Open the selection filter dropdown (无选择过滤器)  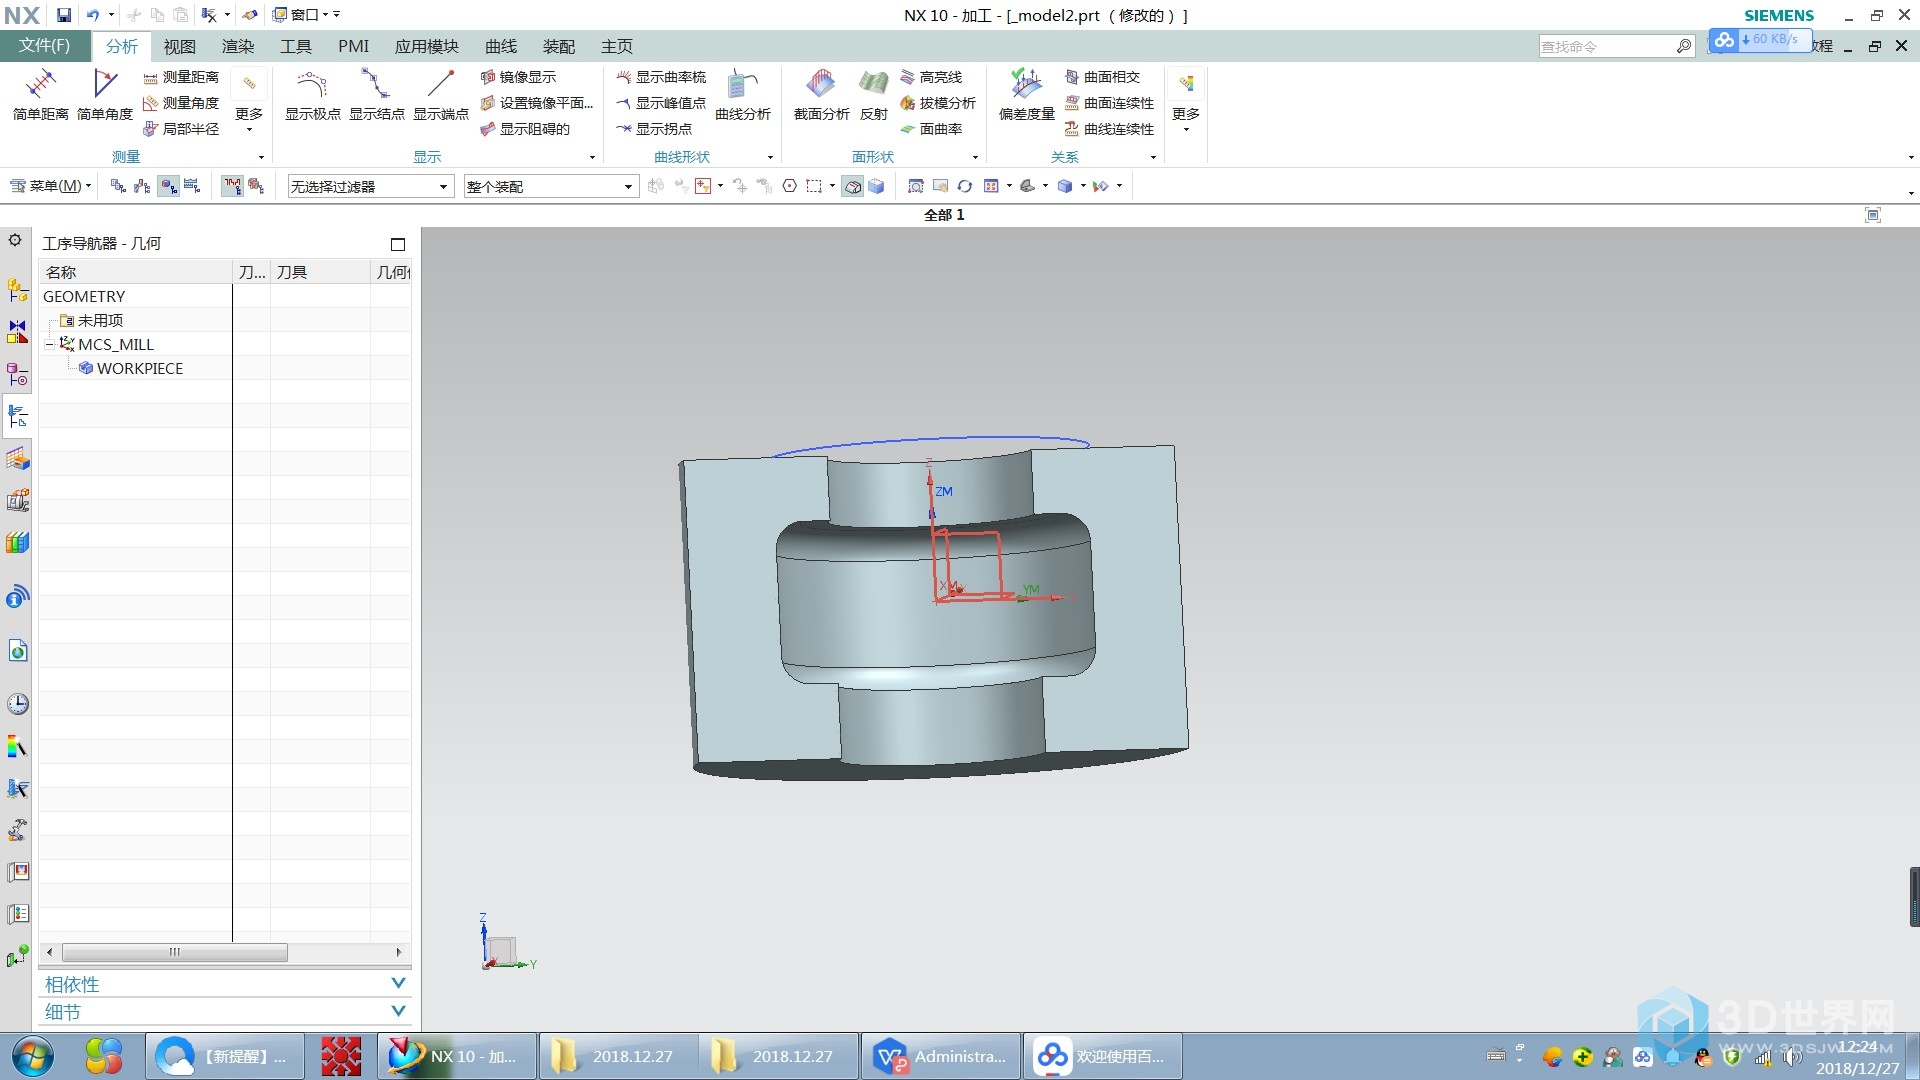370,186
